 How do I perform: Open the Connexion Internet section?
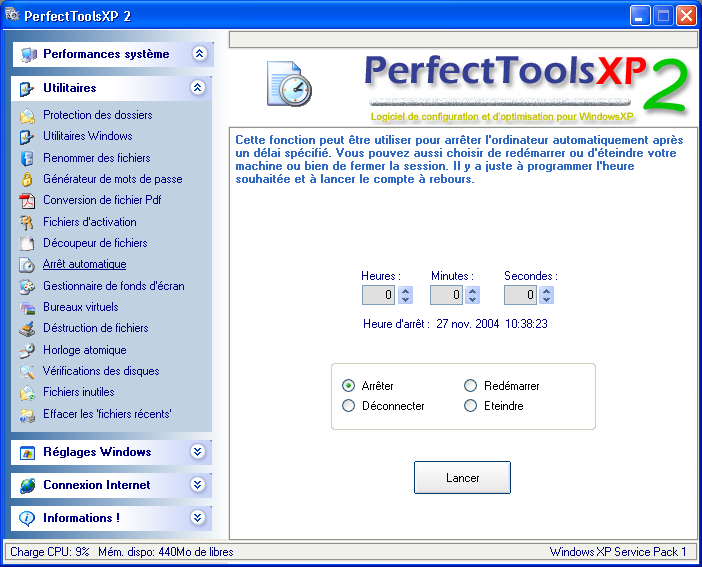tap(111, 485)
